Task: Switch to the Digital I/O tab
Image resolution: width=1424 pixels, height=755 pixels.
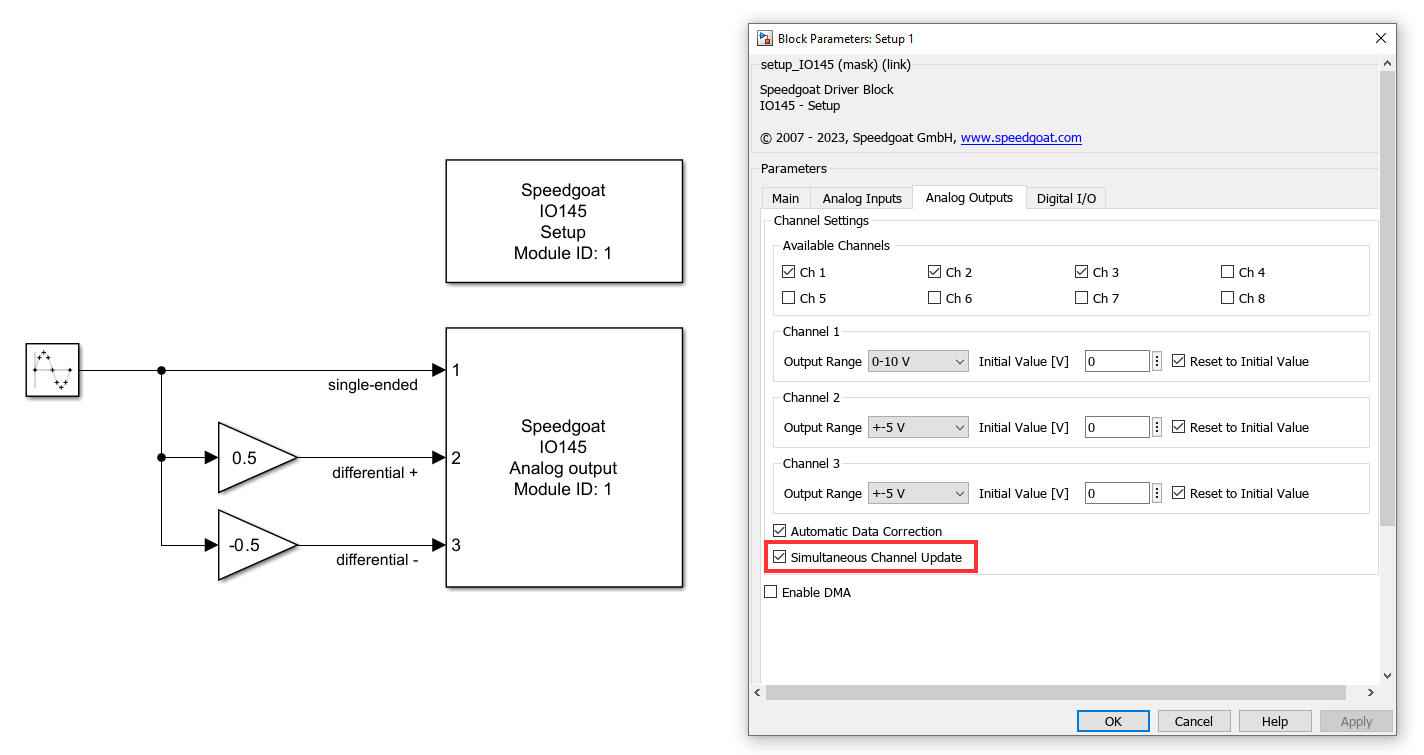Action: (1066, 198)
